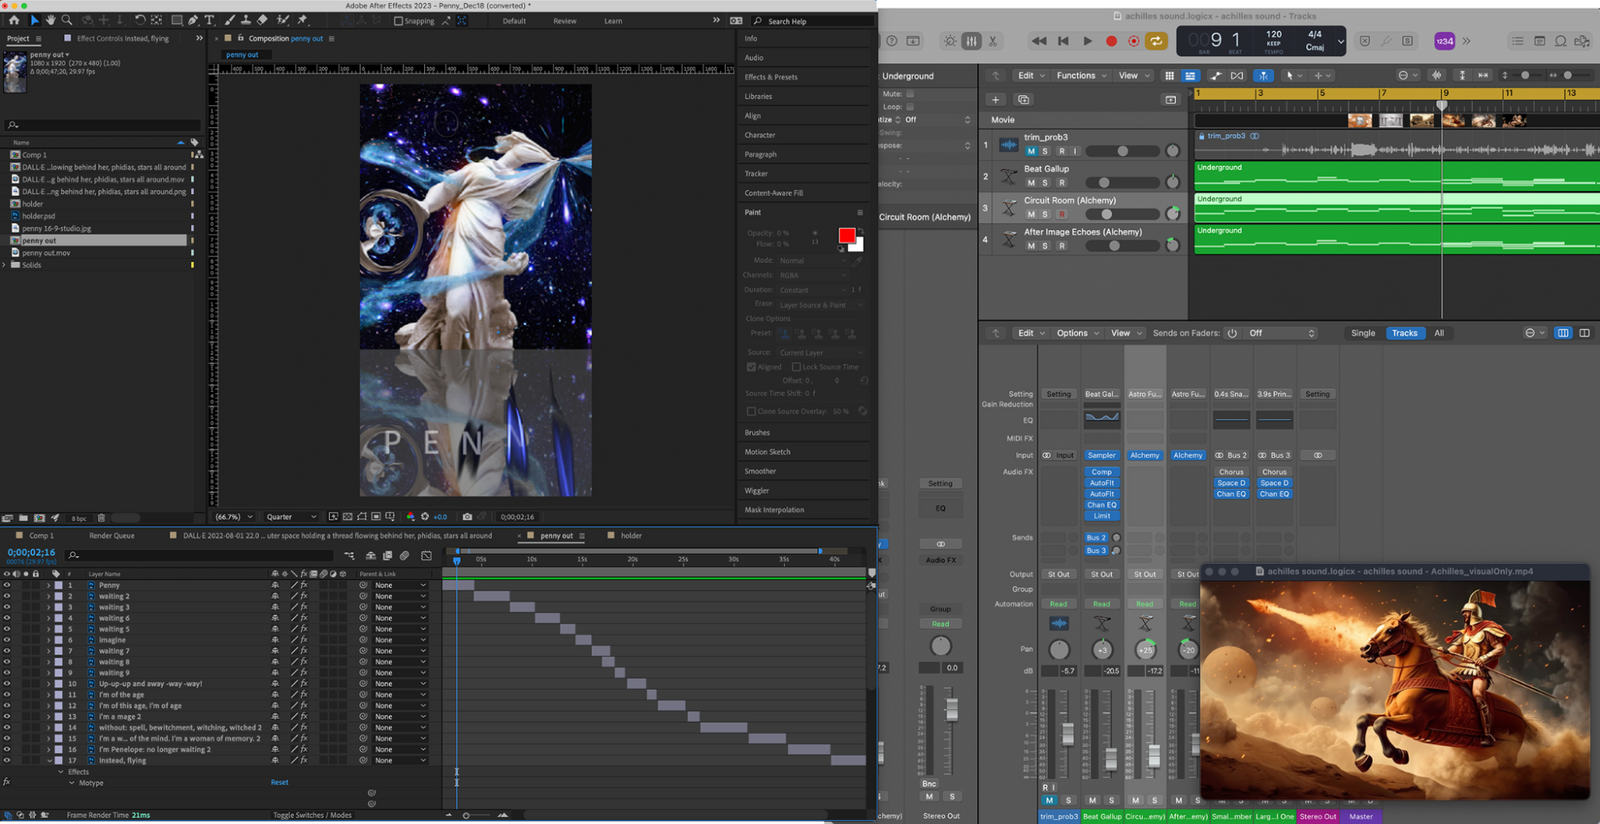Hide the Penny layer with its eye icon
1600x824 pixels.
tap(7, 585)
